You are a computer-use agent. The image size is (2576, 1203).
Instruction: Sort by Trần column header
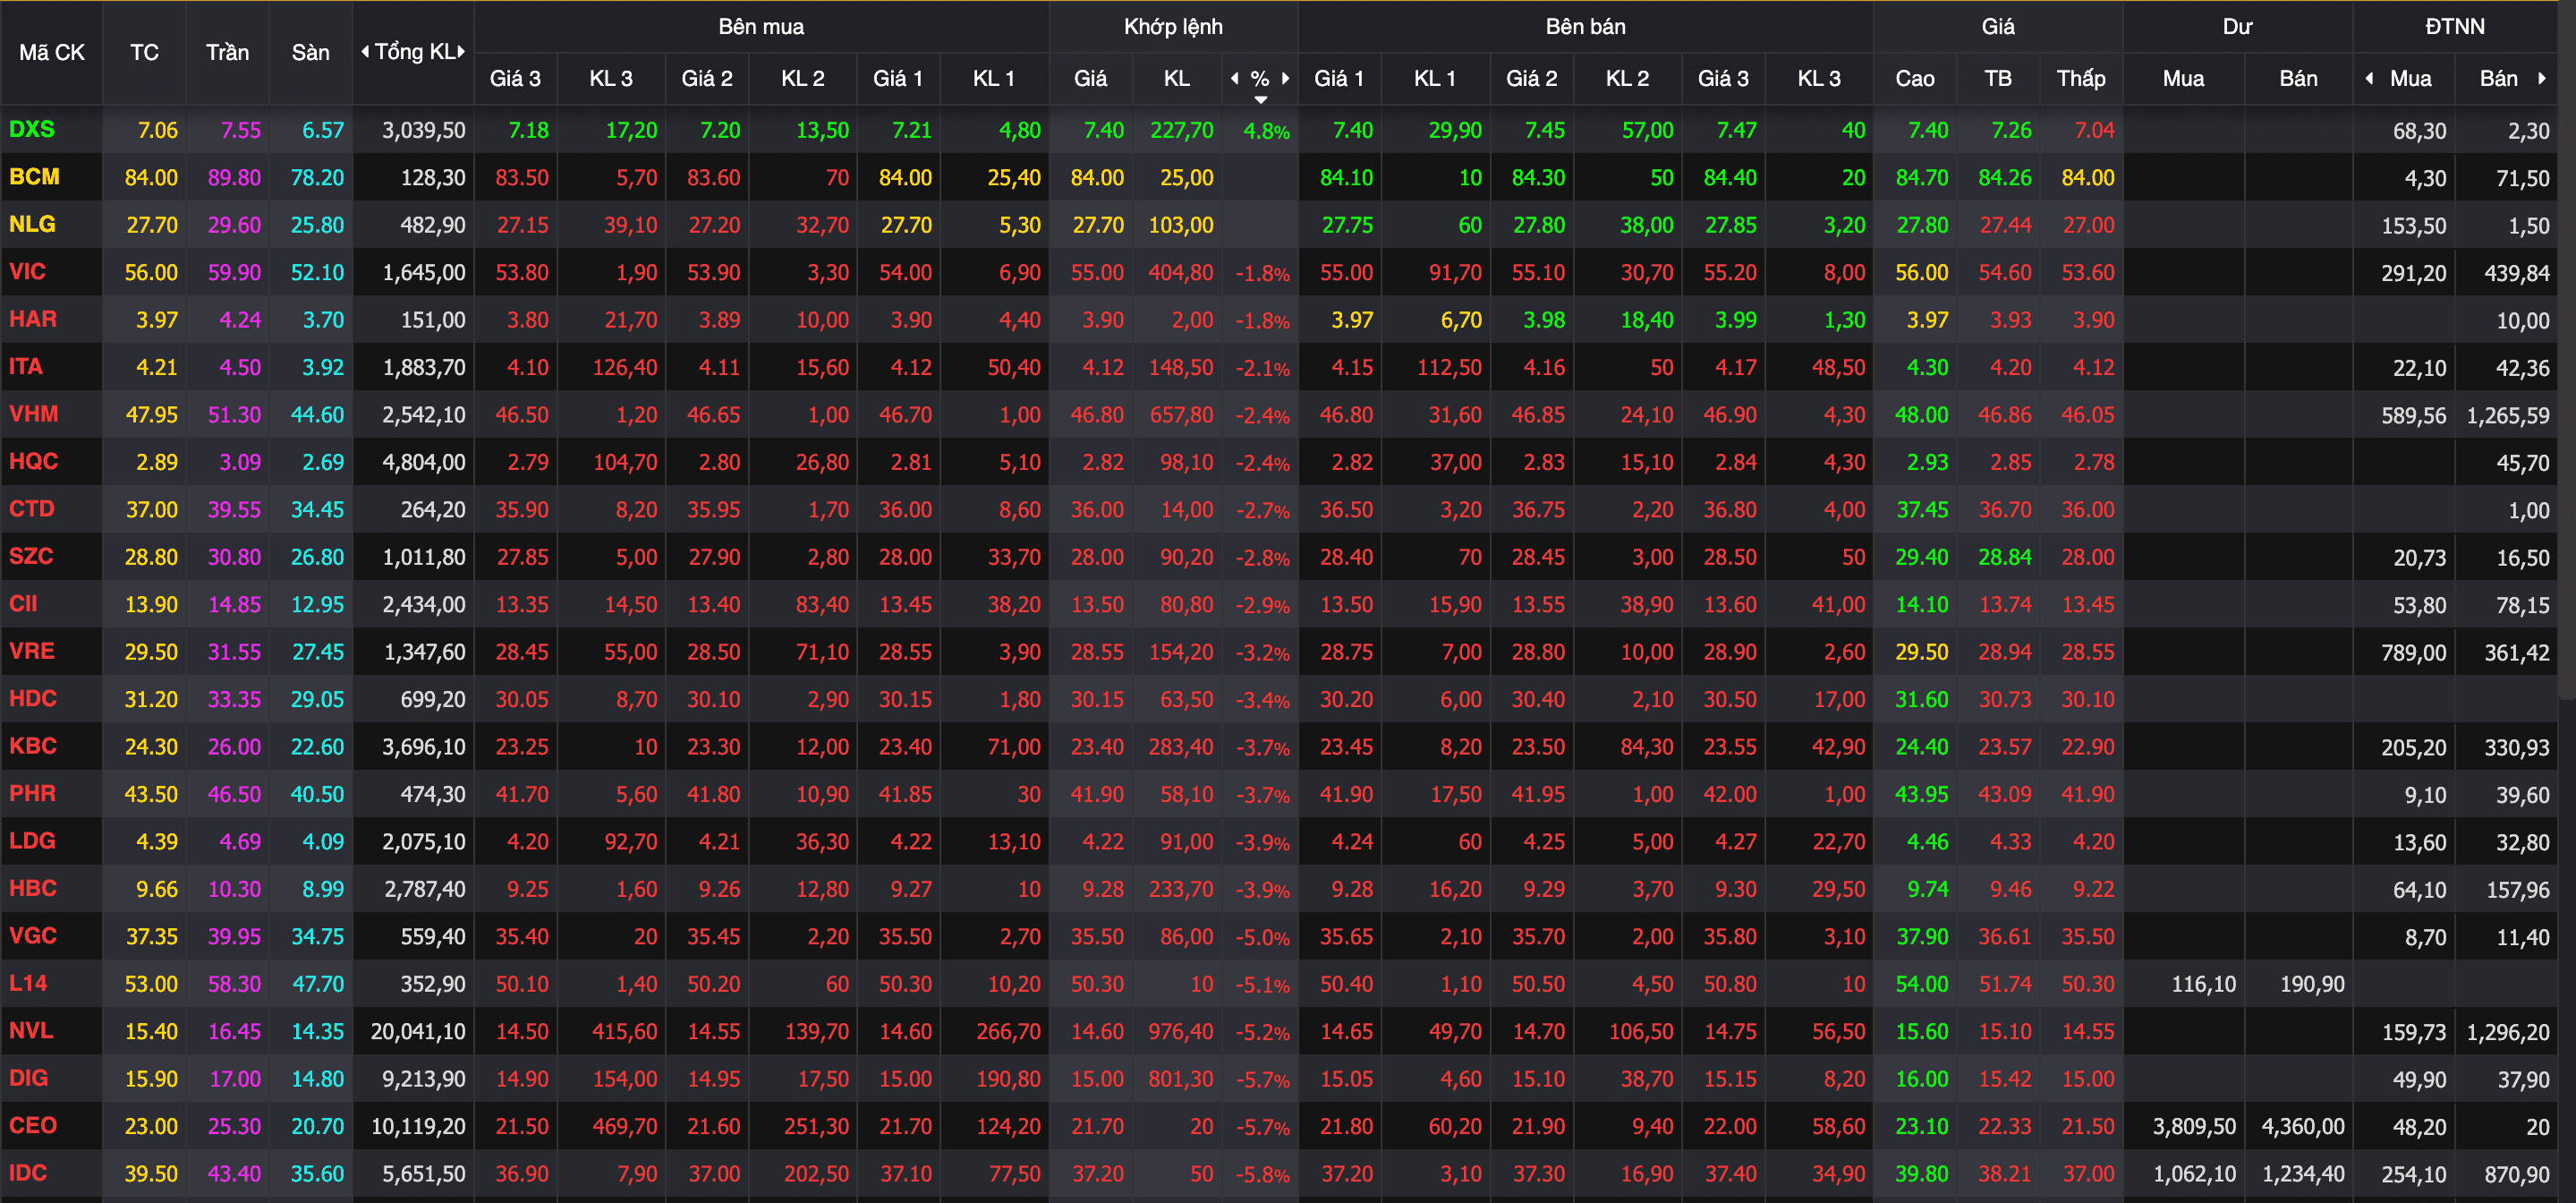227,52
